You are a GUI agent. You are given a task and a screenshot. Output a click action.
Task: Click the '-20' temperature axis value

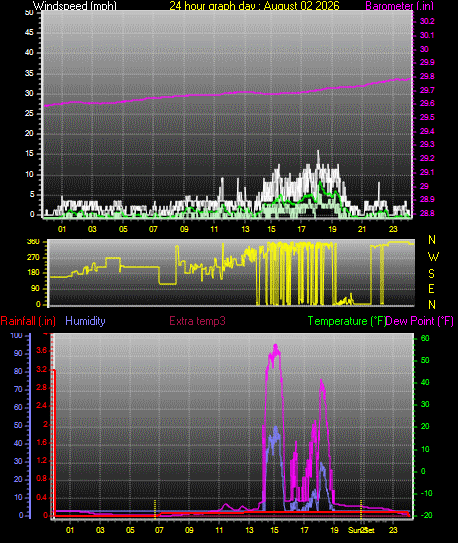coord(426,515)
